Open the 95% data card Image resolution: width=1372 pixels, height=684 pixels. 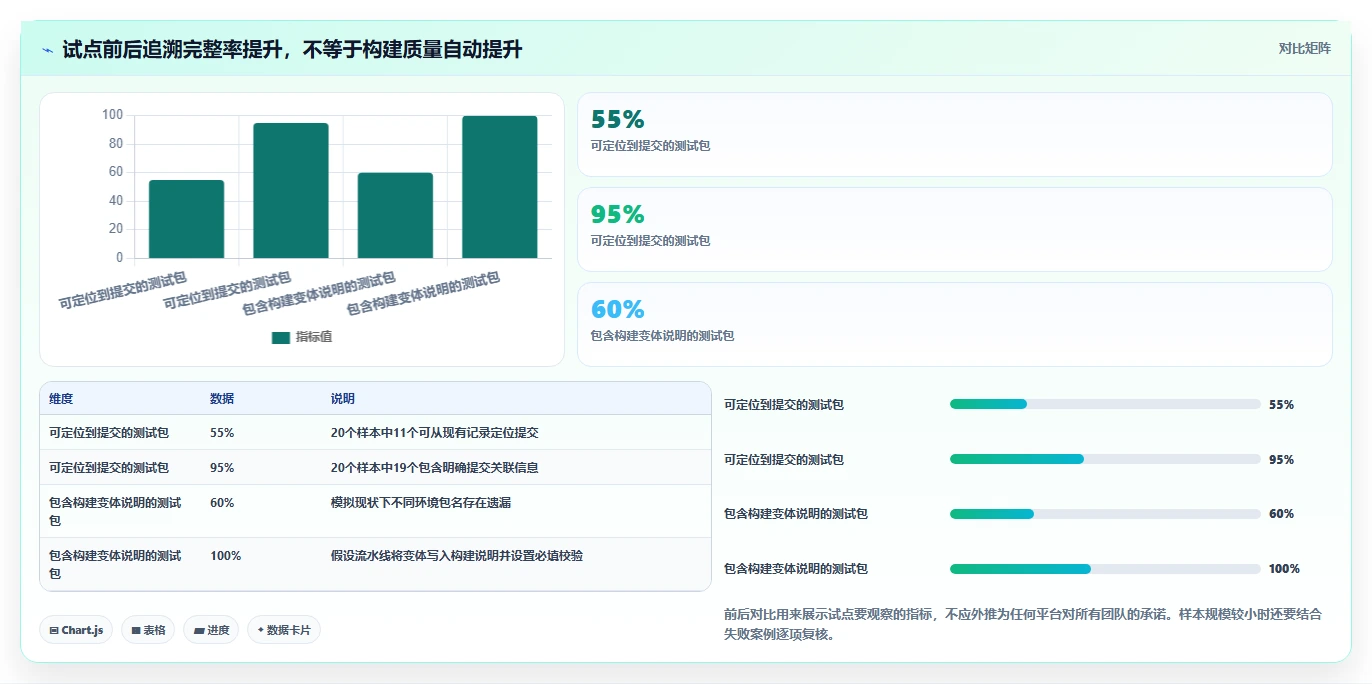[x=955, y=230]
